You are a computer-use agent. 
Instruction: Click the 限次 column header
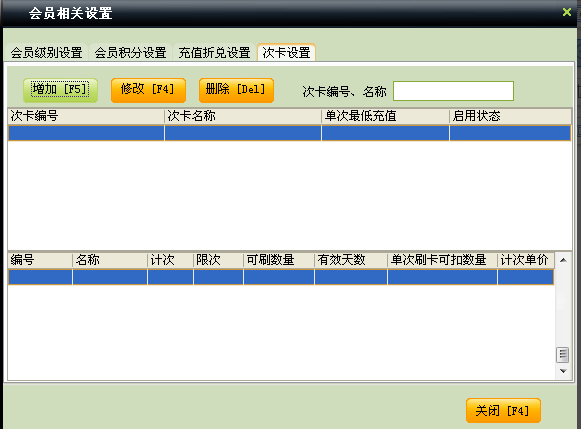coord(218,260)
